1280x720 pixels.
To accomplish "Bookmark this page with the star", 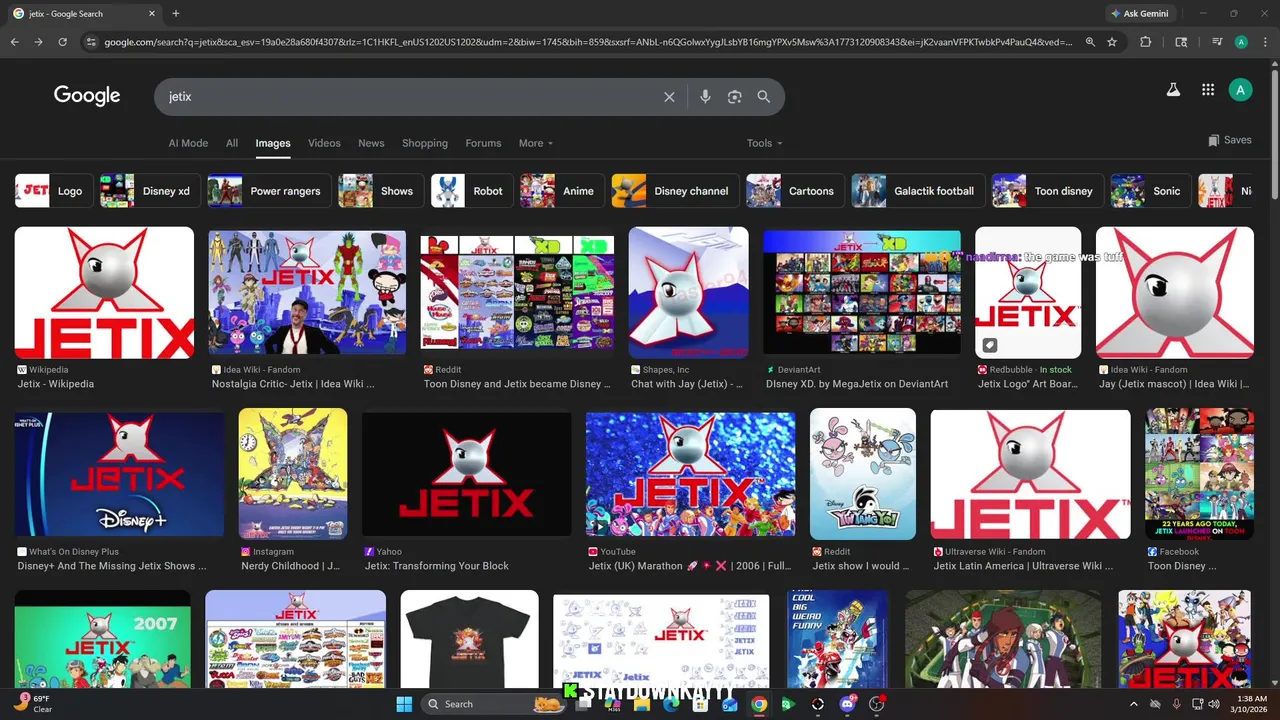I will [1112, 42].
